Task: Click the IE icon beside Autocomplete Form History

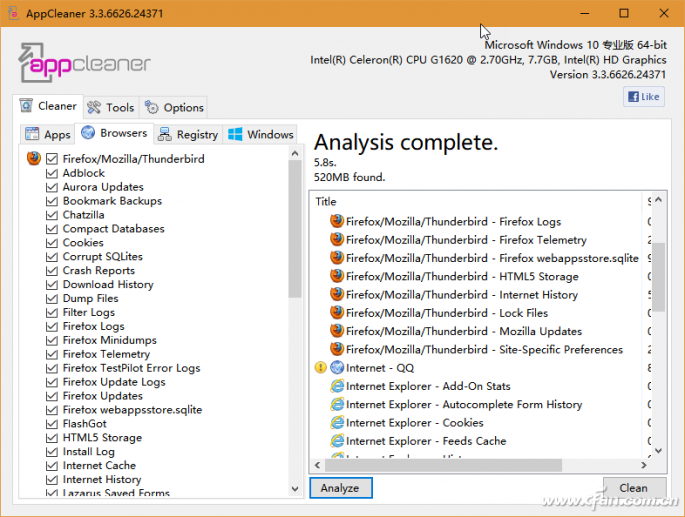Action: (337, 404)
